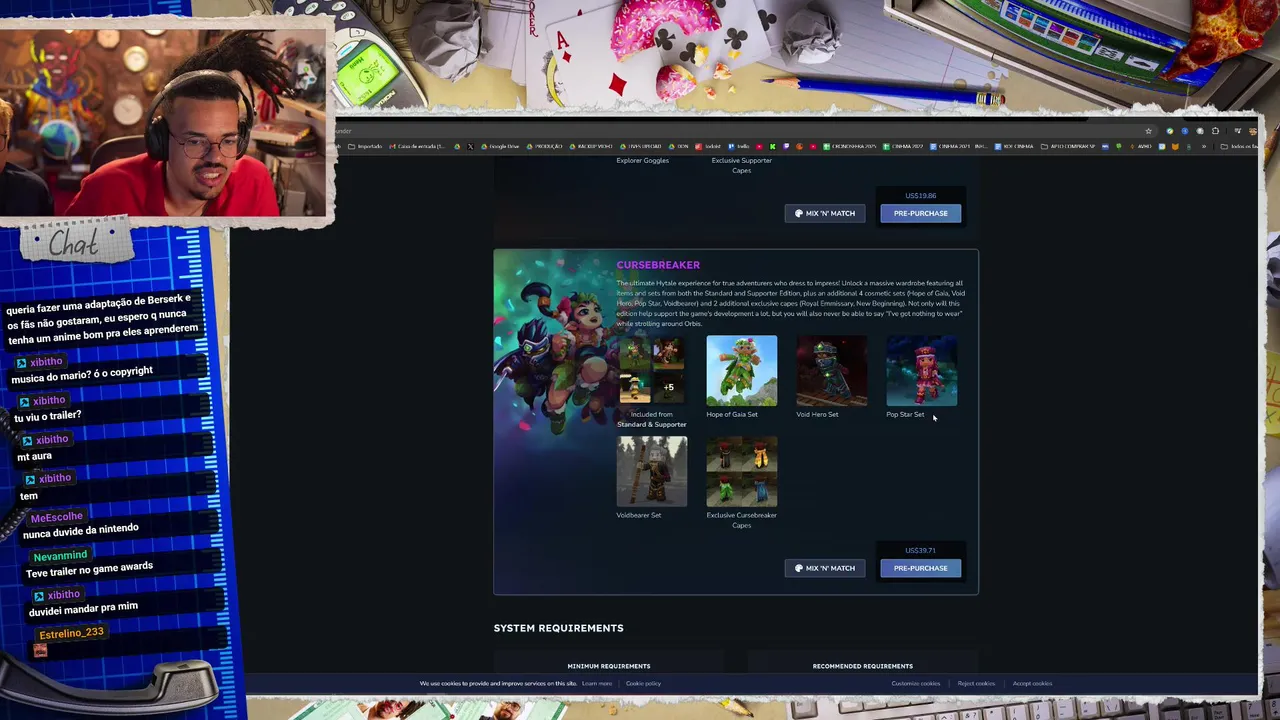Click the MINIMUM REQUIREMENTS heading

(x=608, y=666)
